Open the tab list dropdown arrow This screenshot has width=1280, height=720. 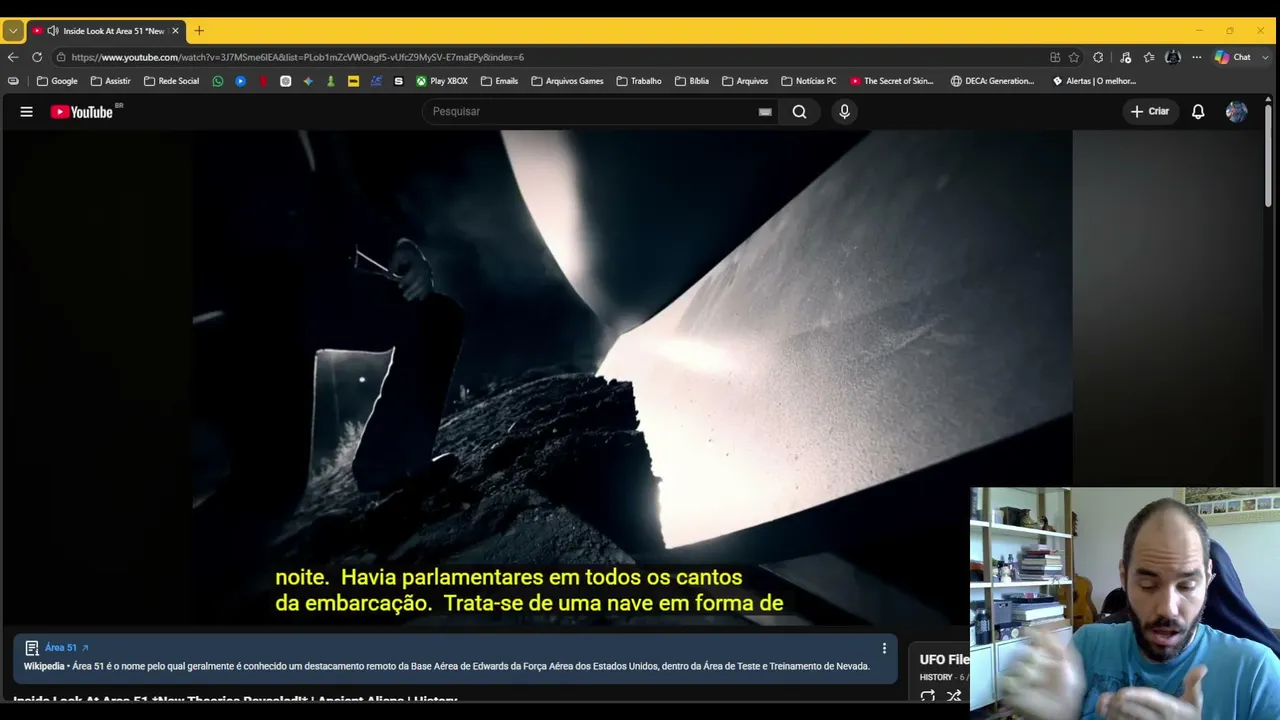click(13, 31)
